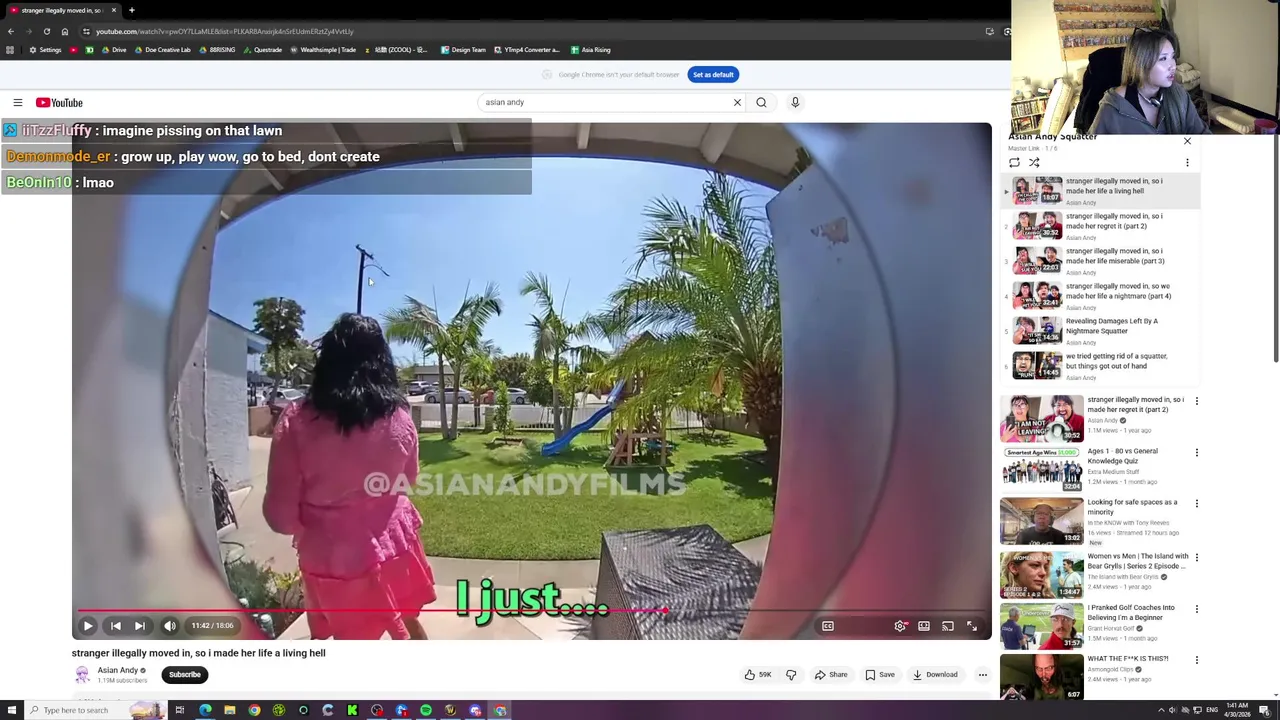Open the Questrade bookmark
Screen dimensions: 1280x720
pyautogui.click(x=263, y=50)
